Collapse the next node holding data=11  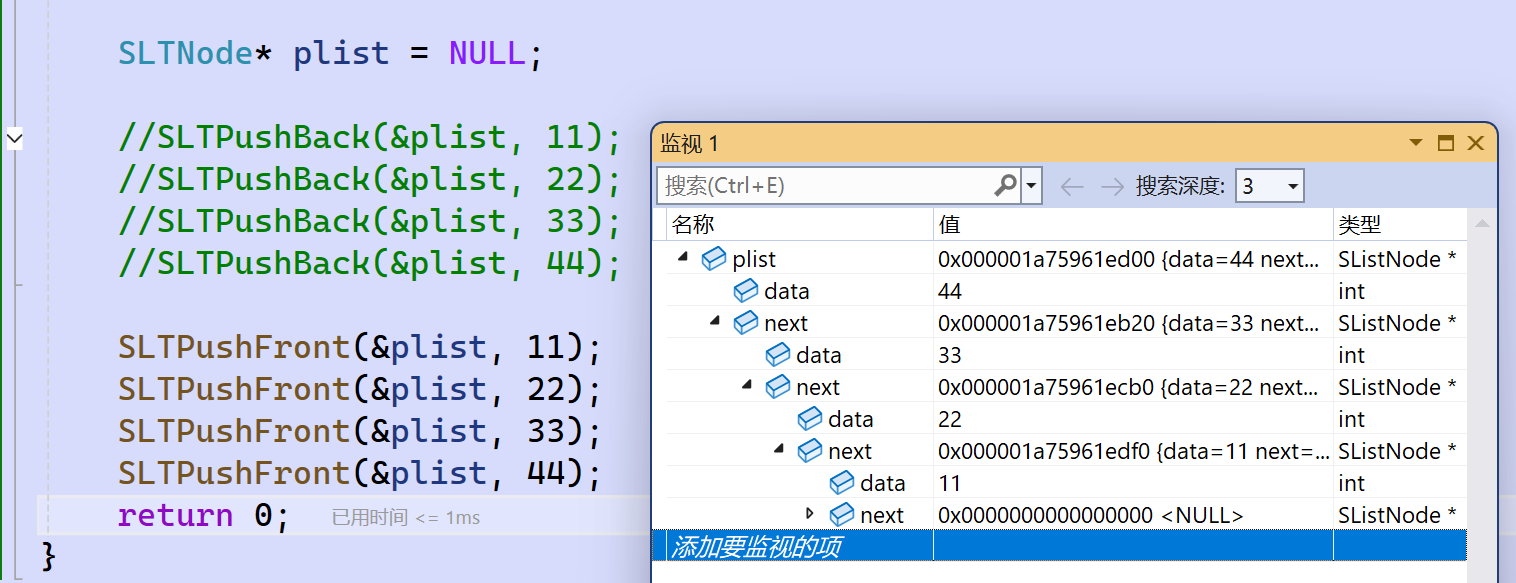pos(779,449)
